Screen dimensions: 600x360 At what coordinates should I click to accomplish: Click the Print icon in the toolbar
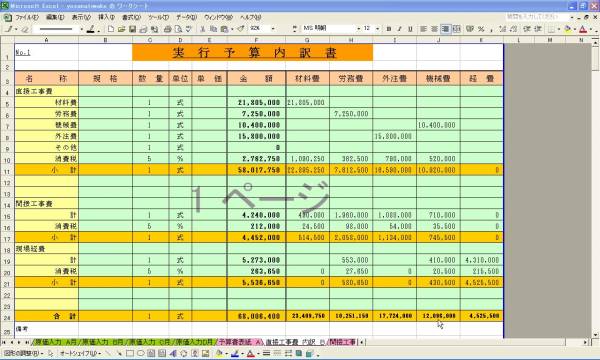tap(167, 29)
